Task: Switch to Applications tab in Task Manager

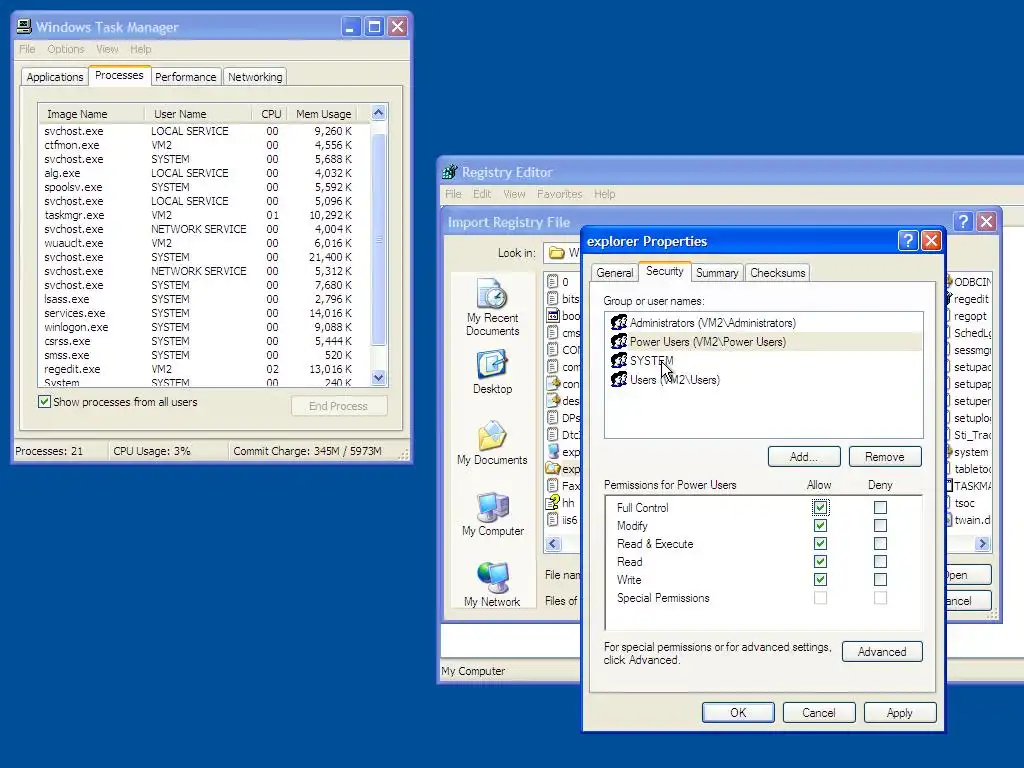Action: tap(55, 77)
